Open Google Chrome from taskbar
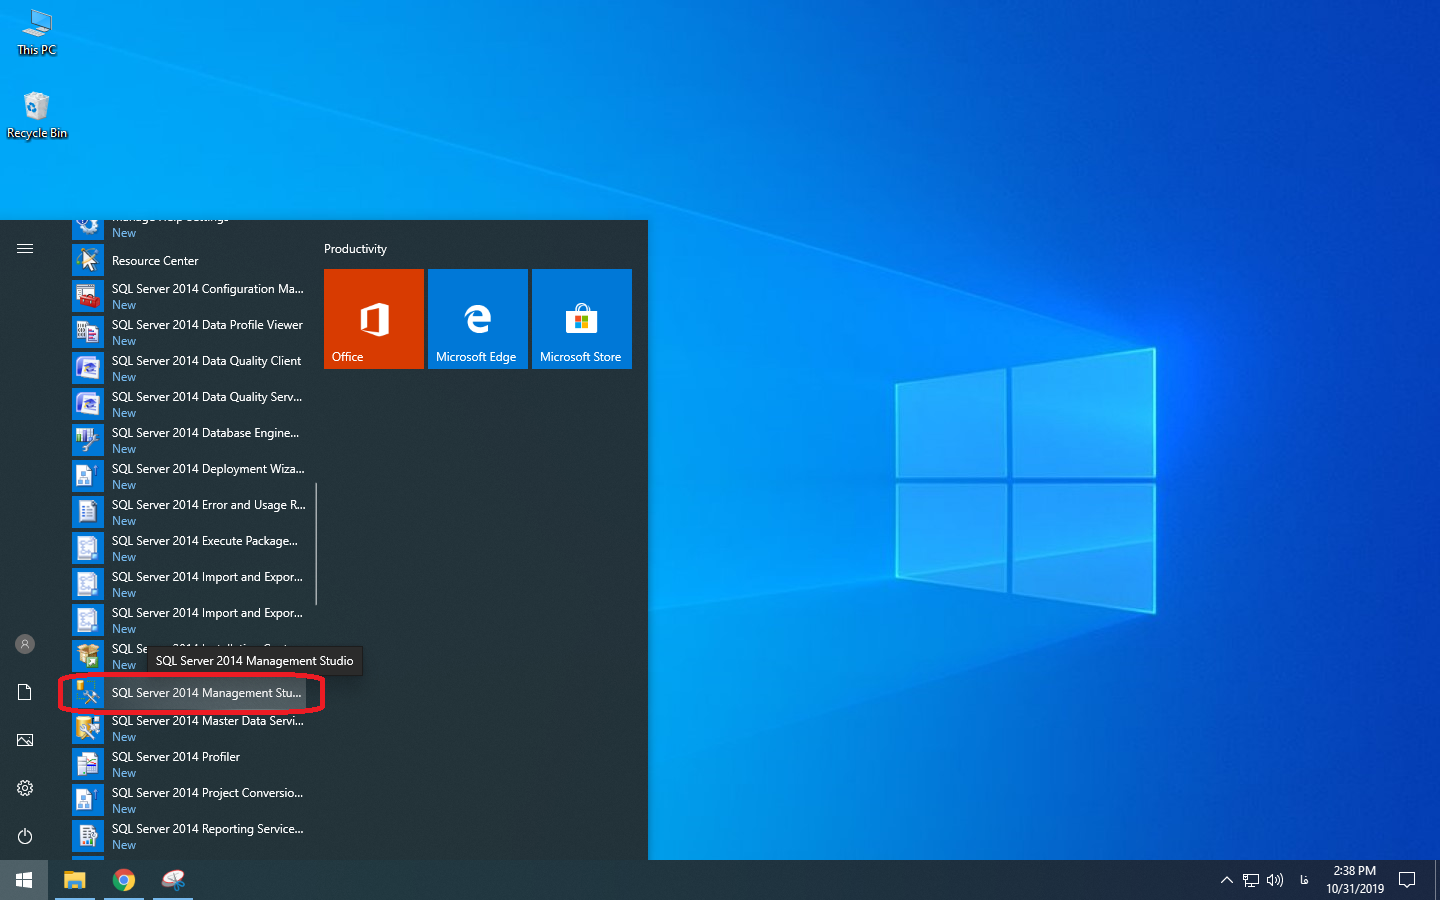Screen dimensions: 1440x900 [124, 880]
